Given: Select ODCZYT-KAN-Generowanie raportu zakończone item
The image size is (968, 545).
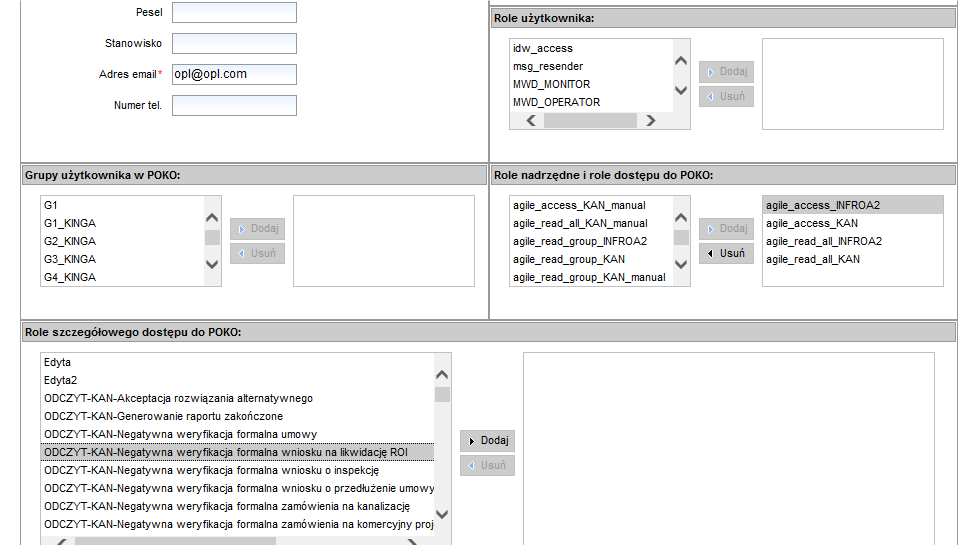Looking at the screenshot, I should [163, 416].
